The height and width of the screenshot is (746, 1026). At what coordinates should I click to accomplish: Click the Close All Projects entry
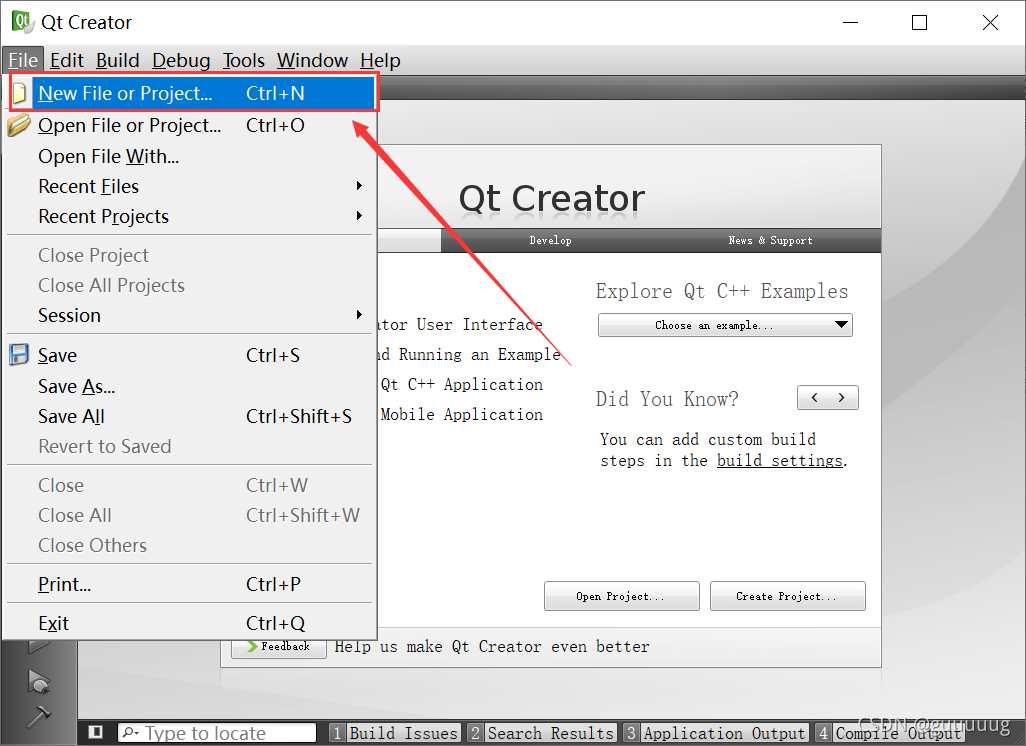click(x=190, y=285)
